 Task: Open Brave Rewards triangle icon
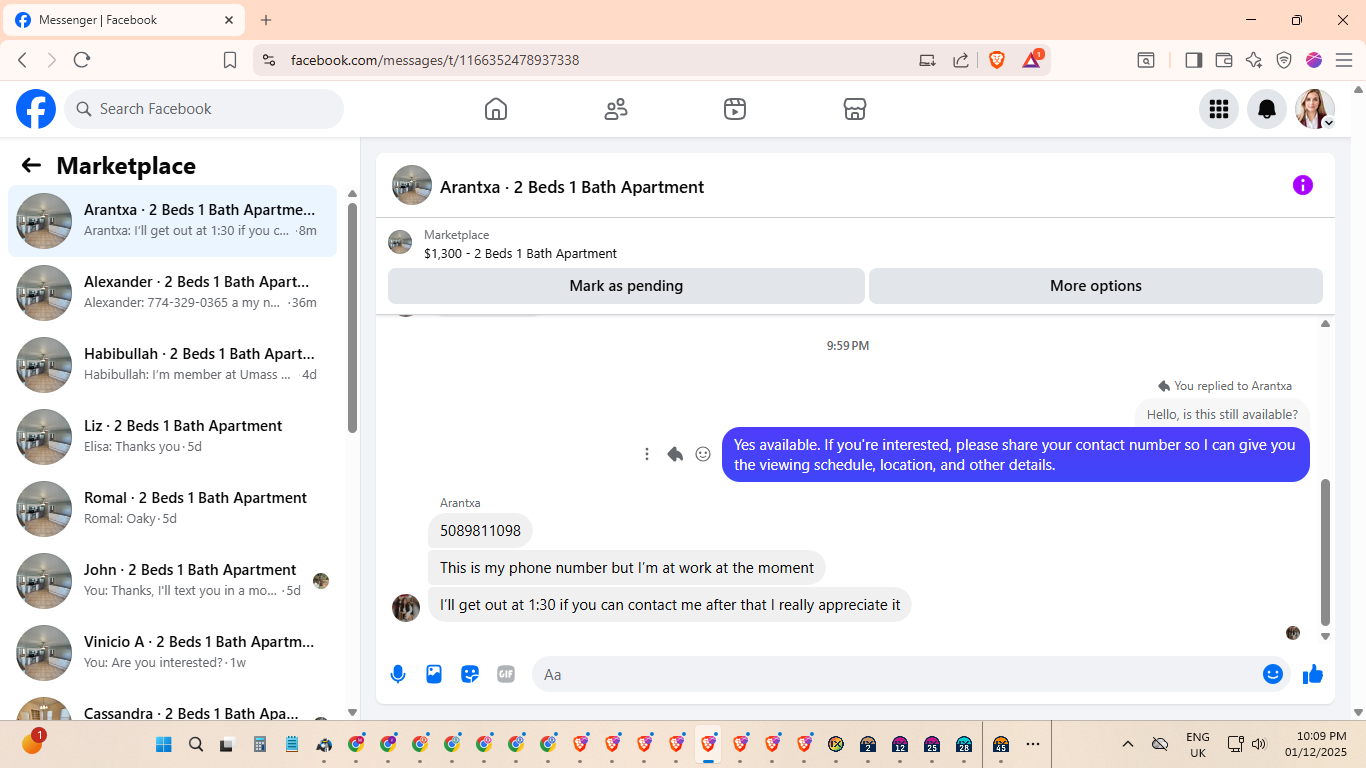tap(1032, 60)
